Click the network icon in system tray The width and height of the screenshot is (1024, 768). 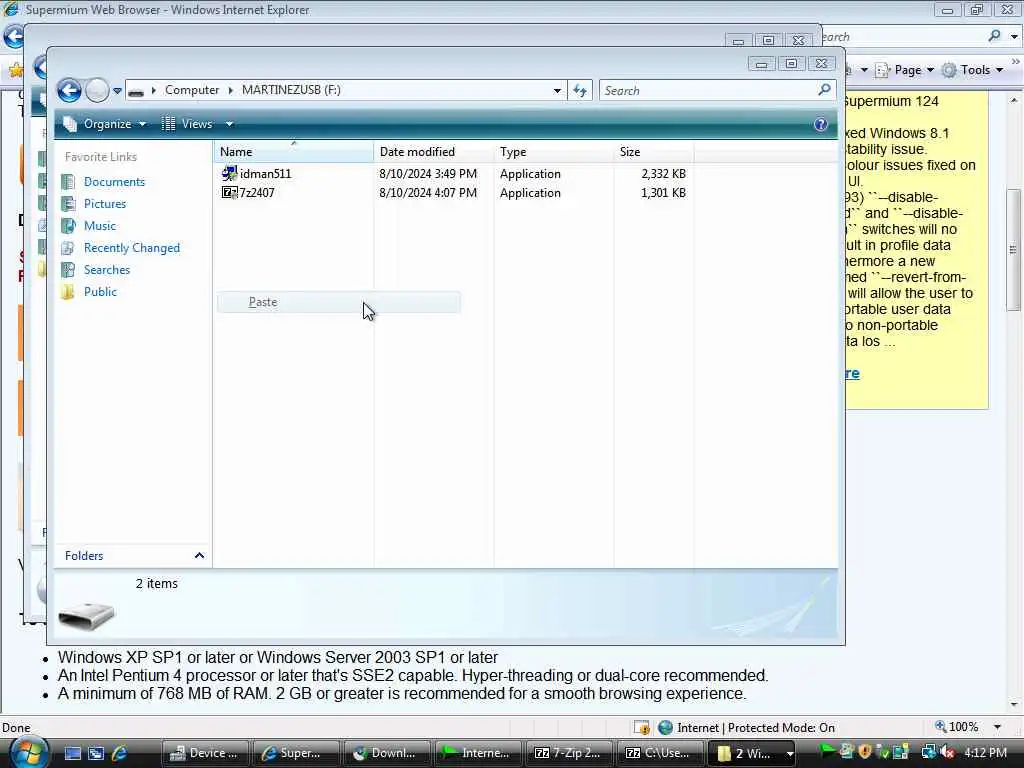click(927, 753)
